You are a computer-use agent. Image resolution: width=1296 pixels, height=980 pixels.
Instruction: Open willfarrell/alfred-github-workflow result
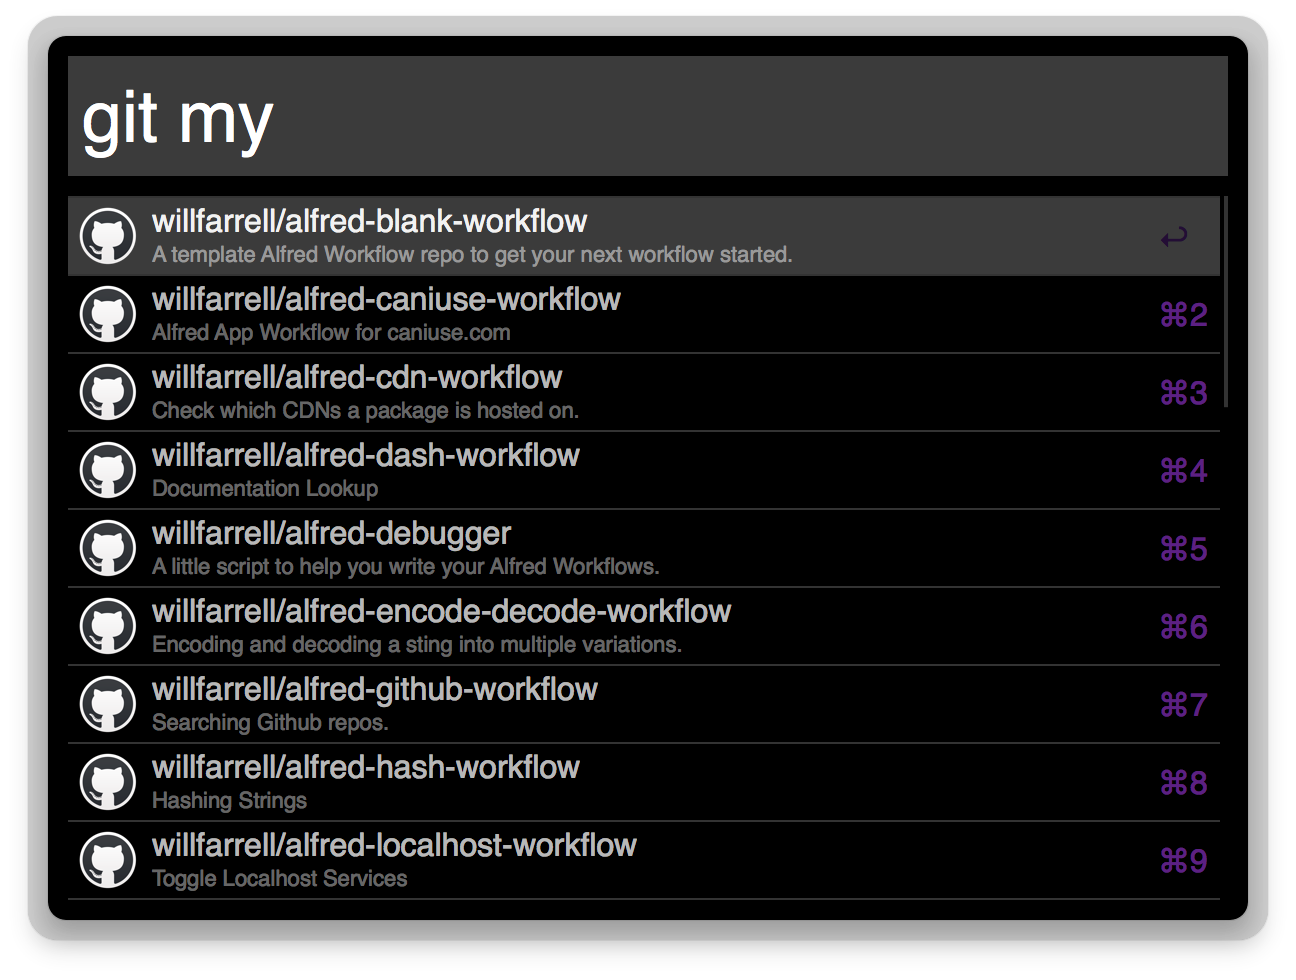[x=644, y=704]
